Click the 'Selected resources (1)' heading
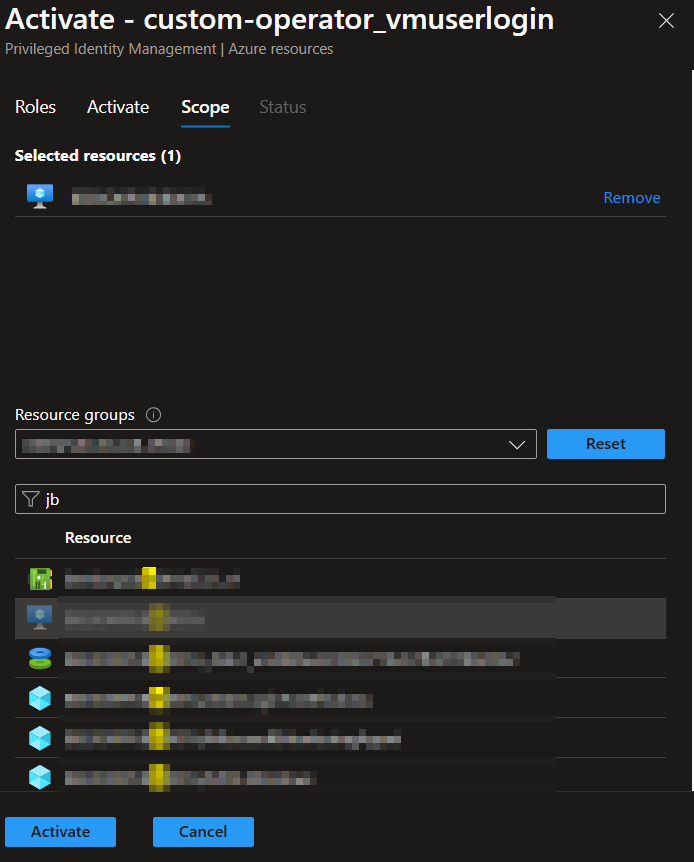Screen dimensions: 694x862 point(98,156)
